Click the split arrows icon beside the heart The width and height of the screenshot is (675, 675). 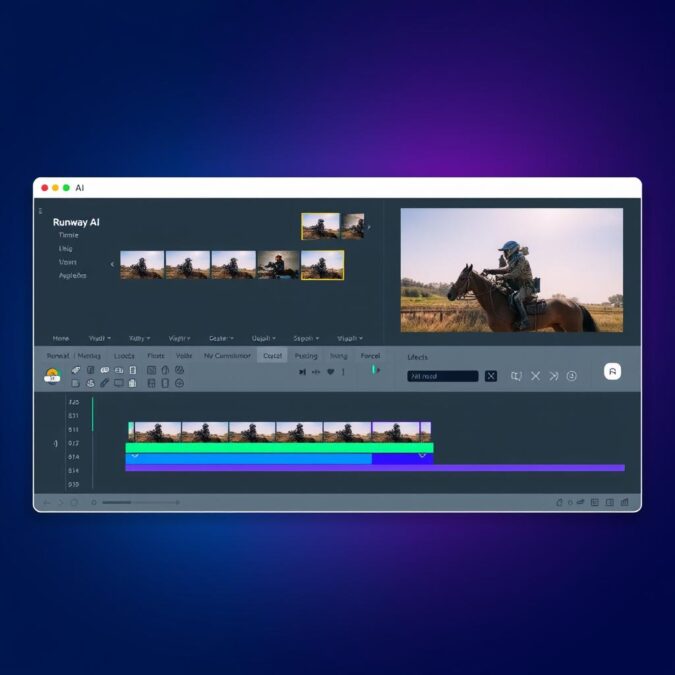[x=316, y=372]
